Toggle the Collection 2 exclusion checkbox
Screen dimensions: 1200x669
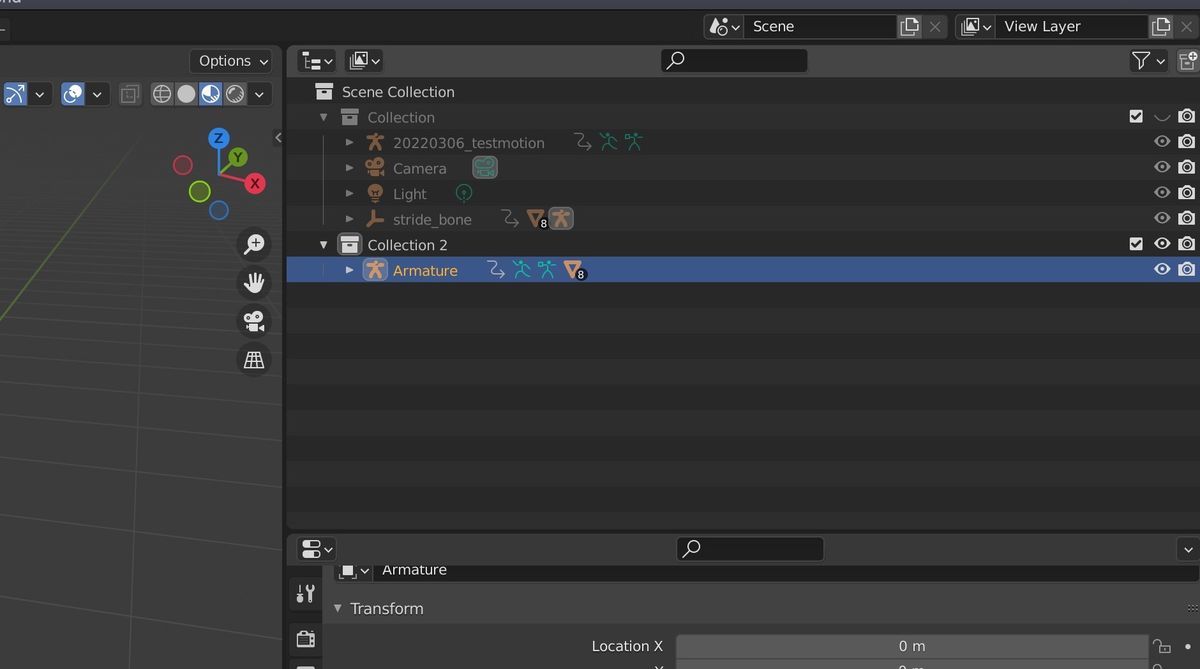[1136, 243]
